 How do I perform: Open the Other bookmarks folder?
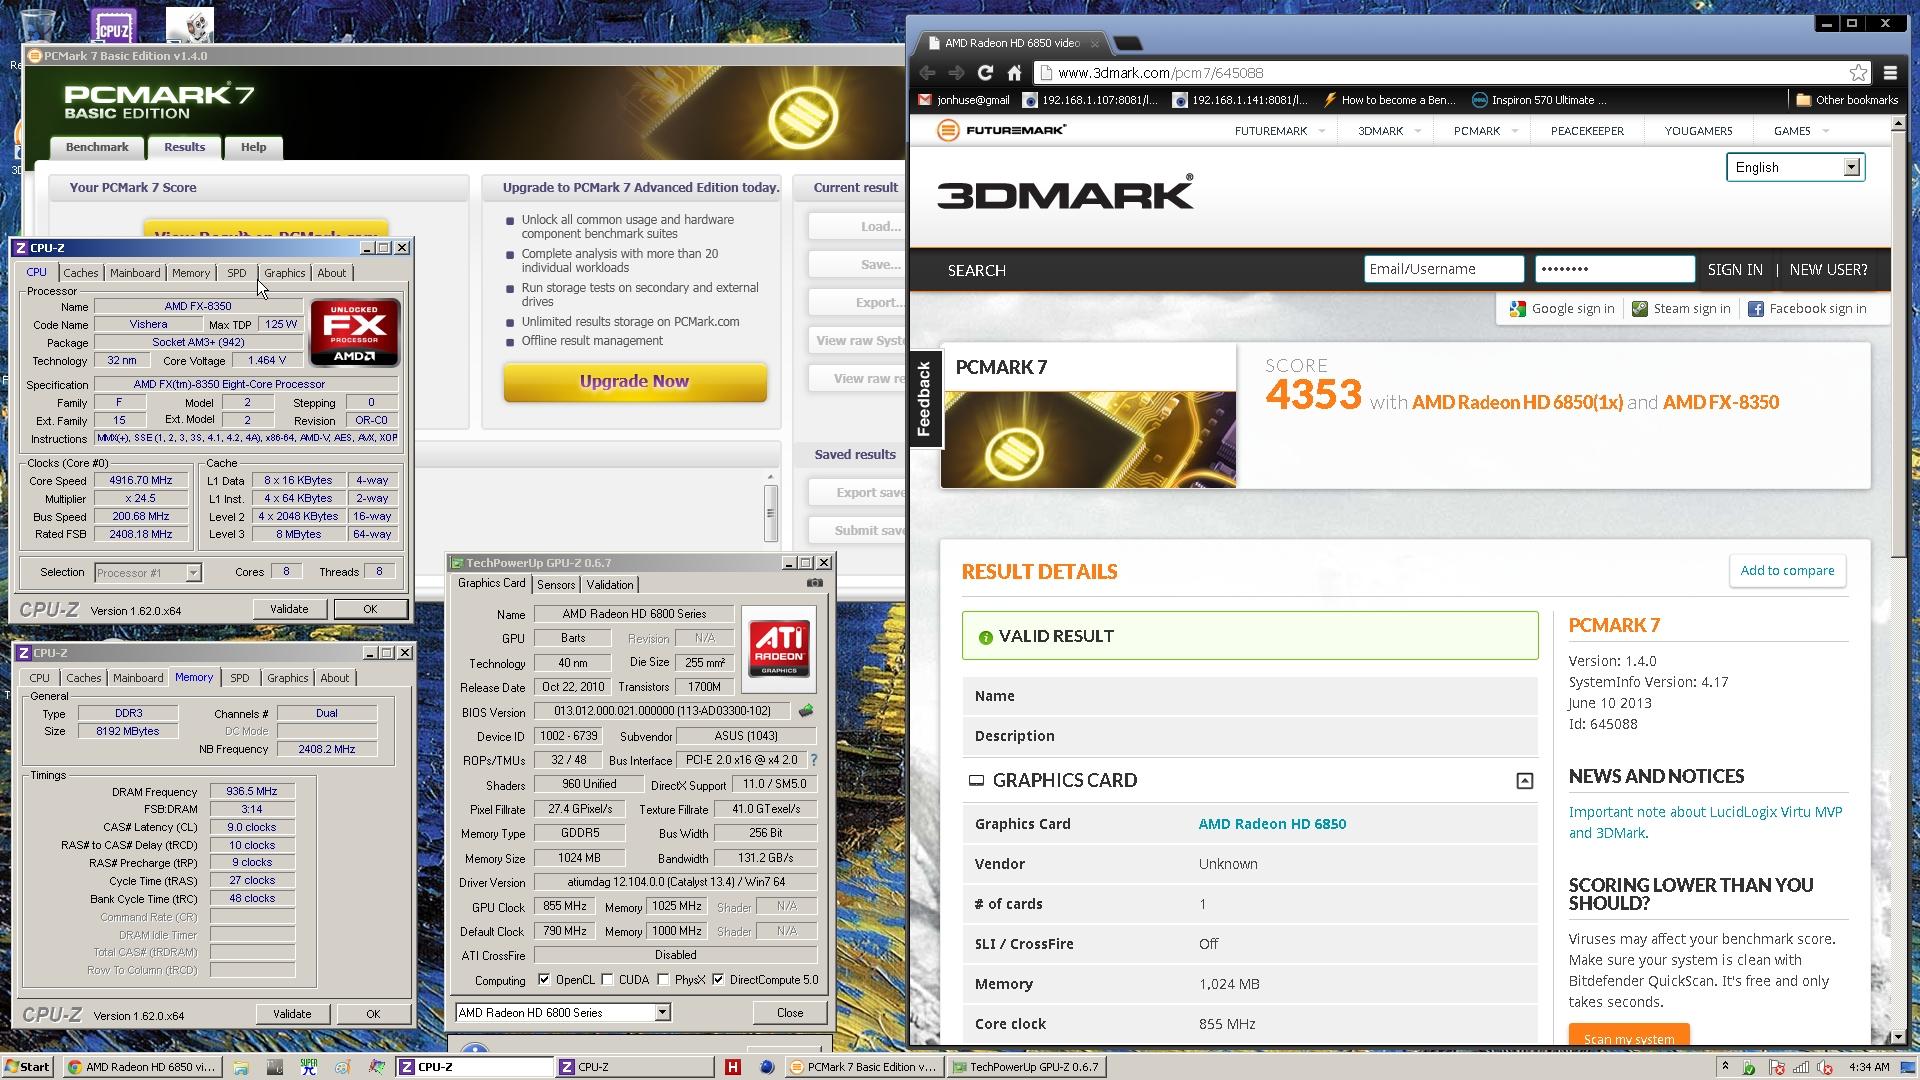pyautogui.click(x=1846, y=99)
